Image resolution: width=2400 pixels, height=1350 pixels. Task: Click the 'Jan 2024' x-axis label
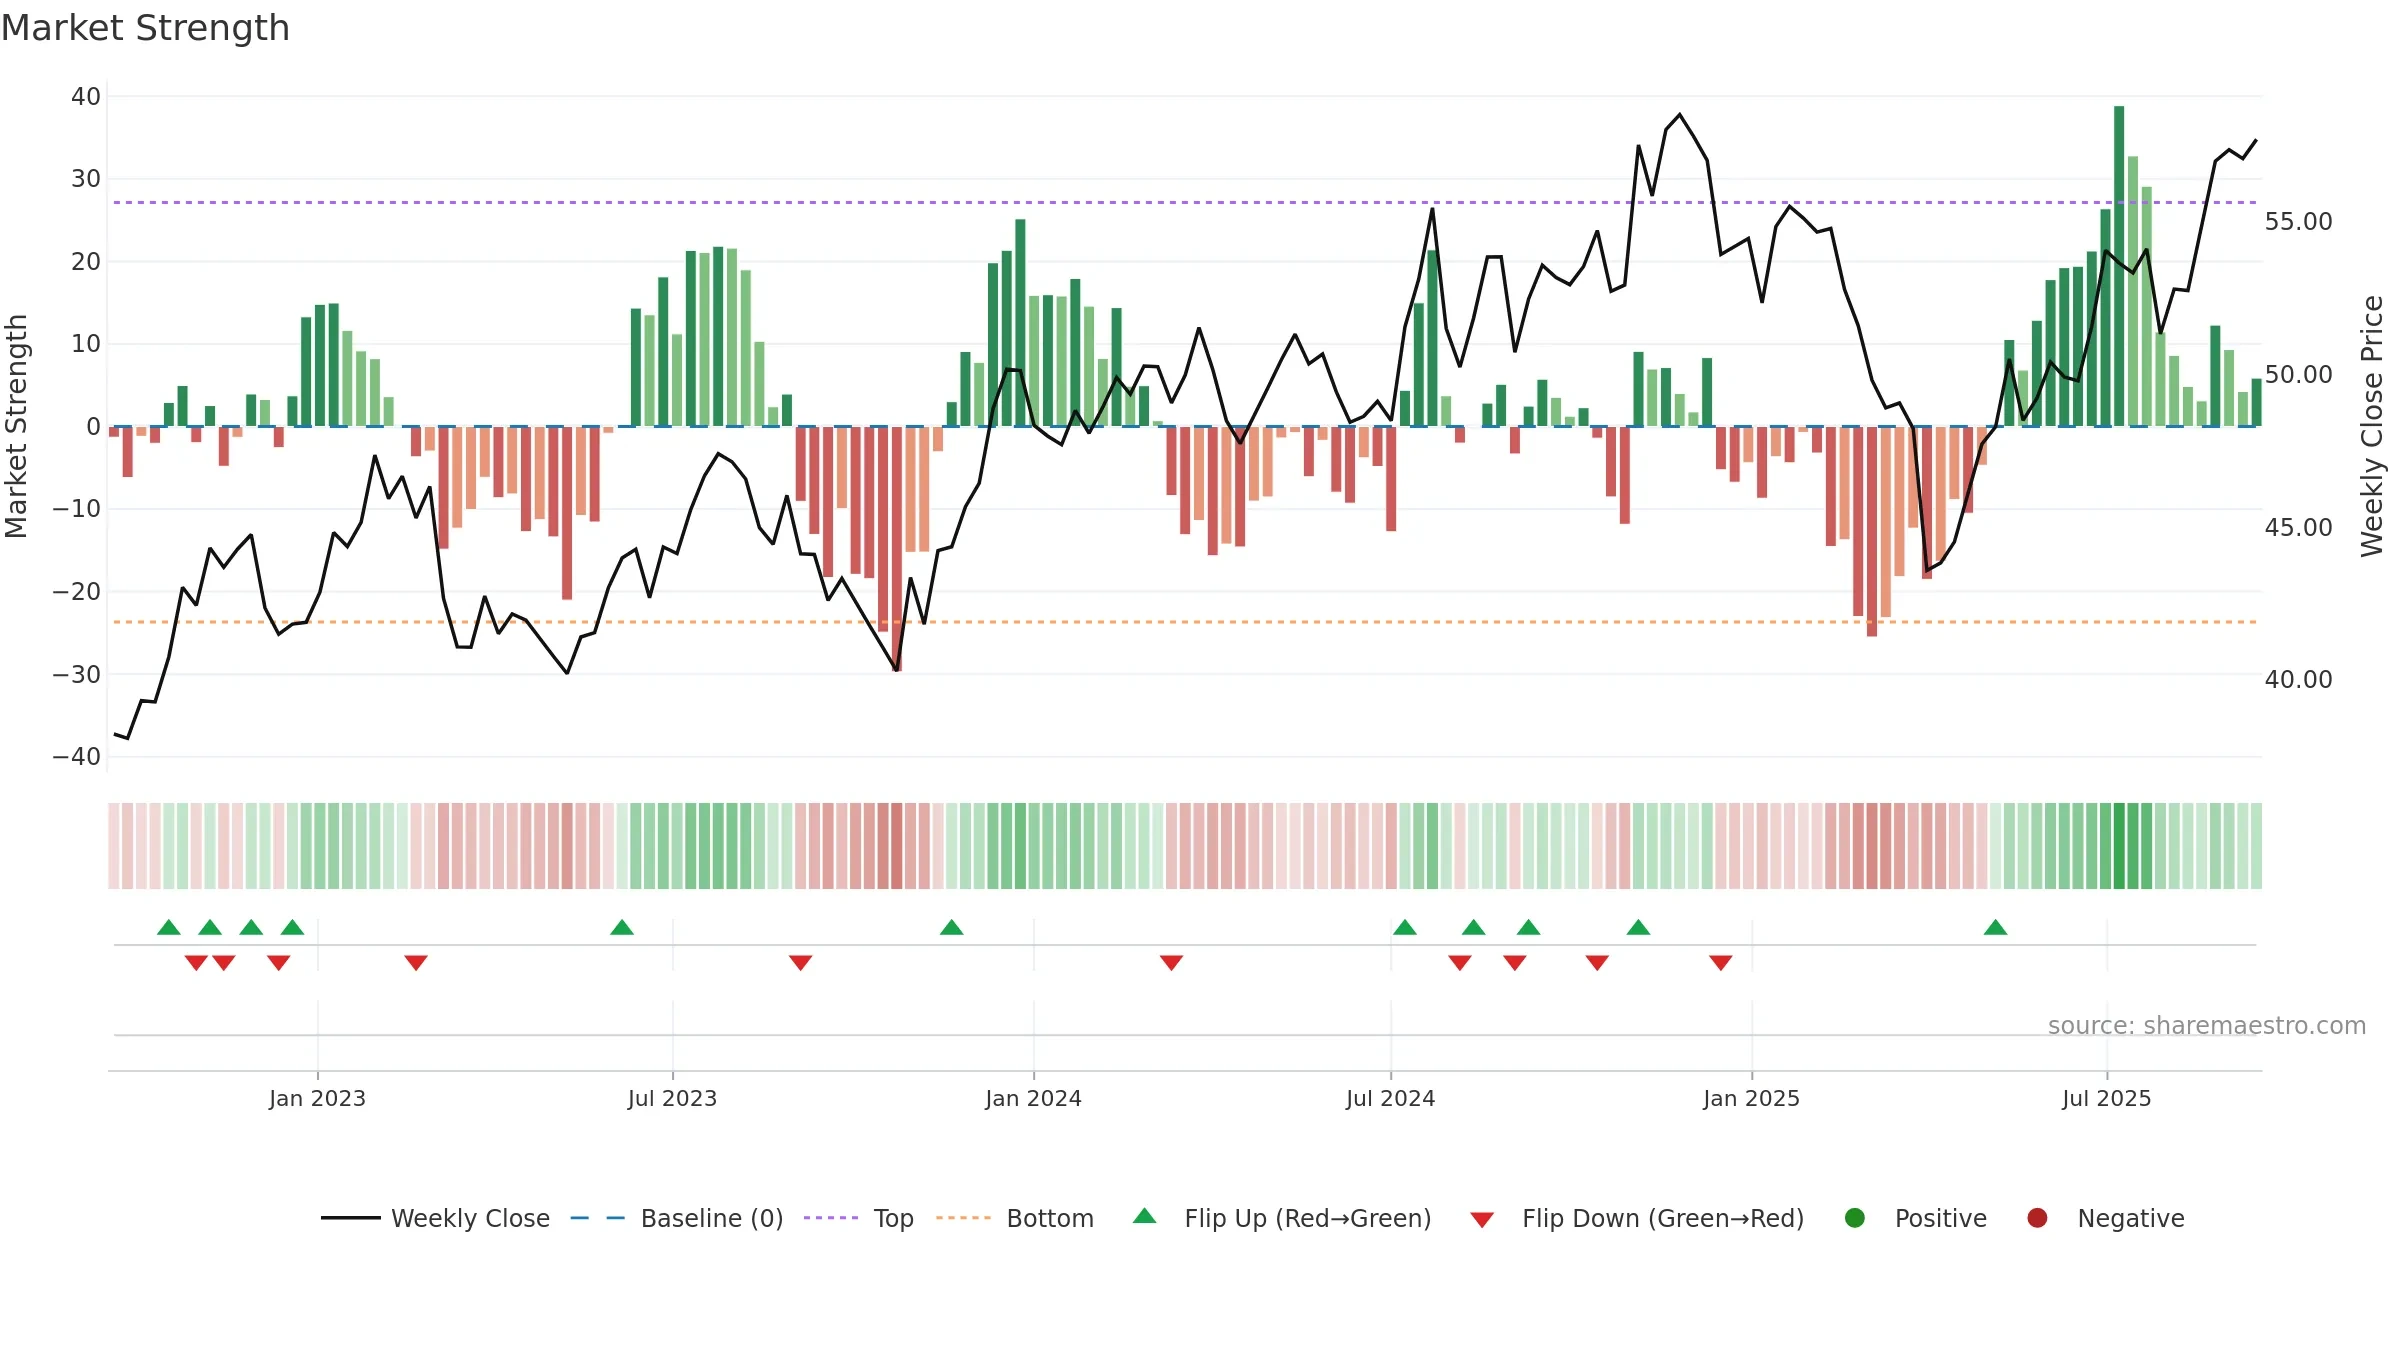pos(1033,1098)
